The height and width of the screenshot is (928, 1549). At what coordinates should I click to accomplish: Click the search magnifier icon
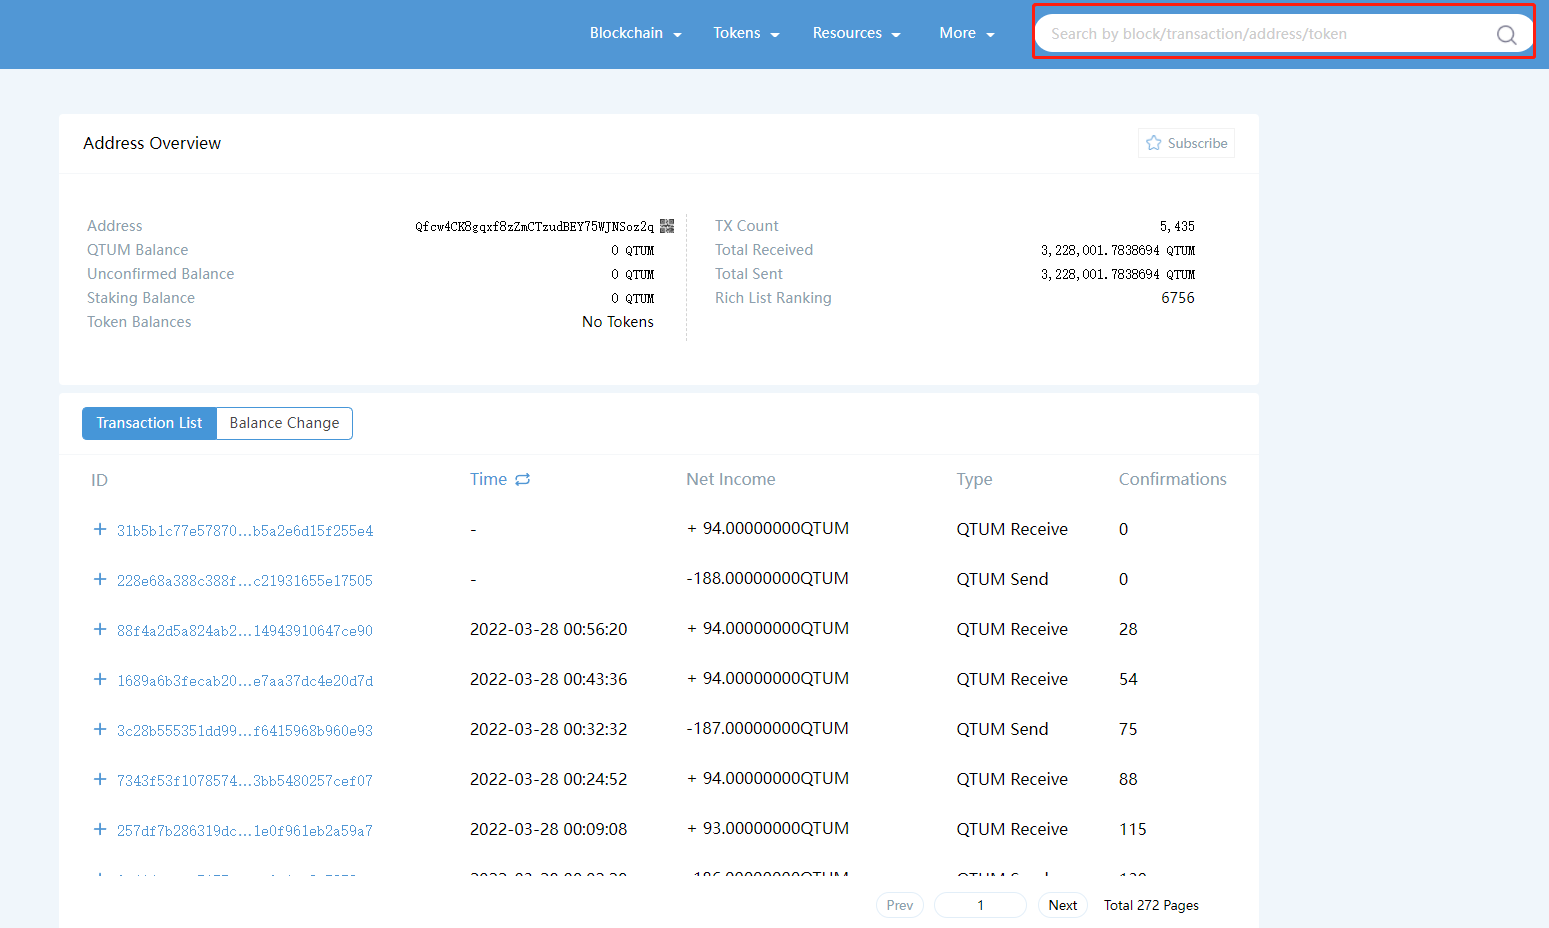pyautogui.click(x=1506, y=35)
